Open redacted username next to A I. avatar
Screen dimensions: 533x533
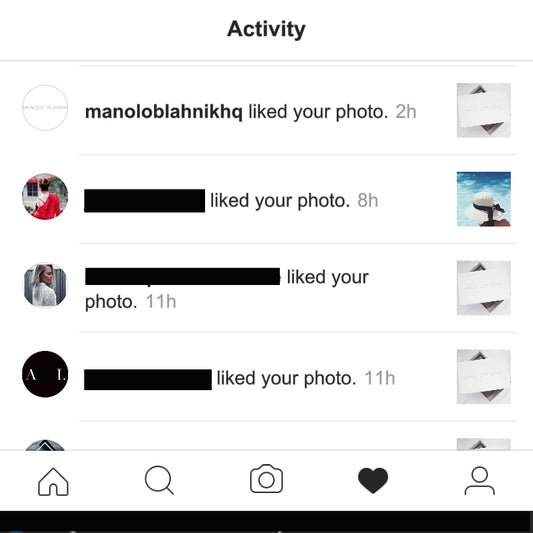point(148,379)
